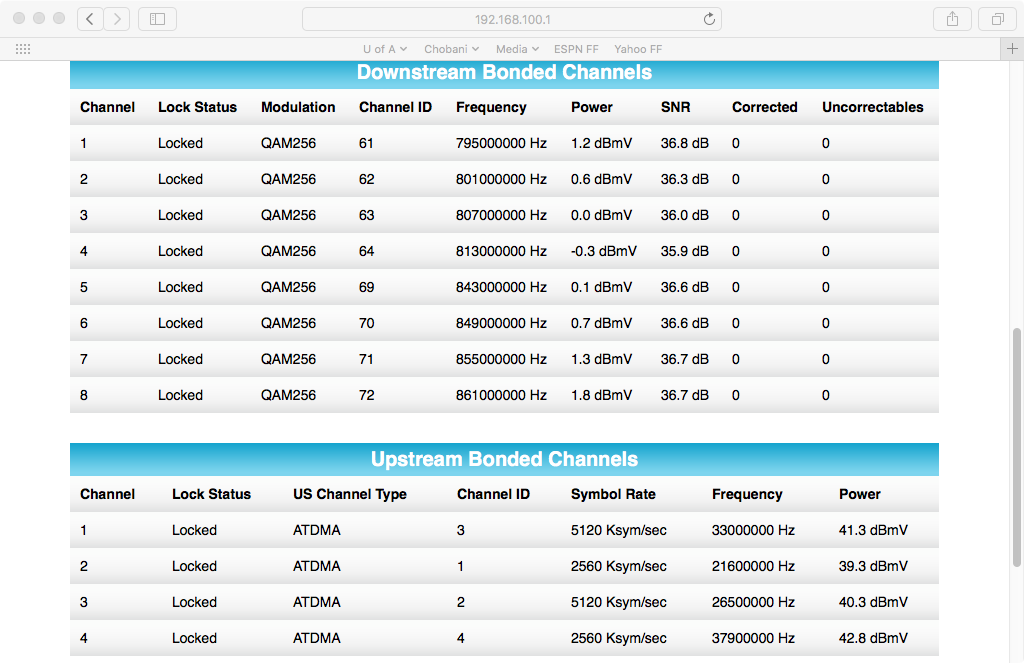Open the ESPN FF bookmark
1024x663 pixels.
(x=576, y=49)
